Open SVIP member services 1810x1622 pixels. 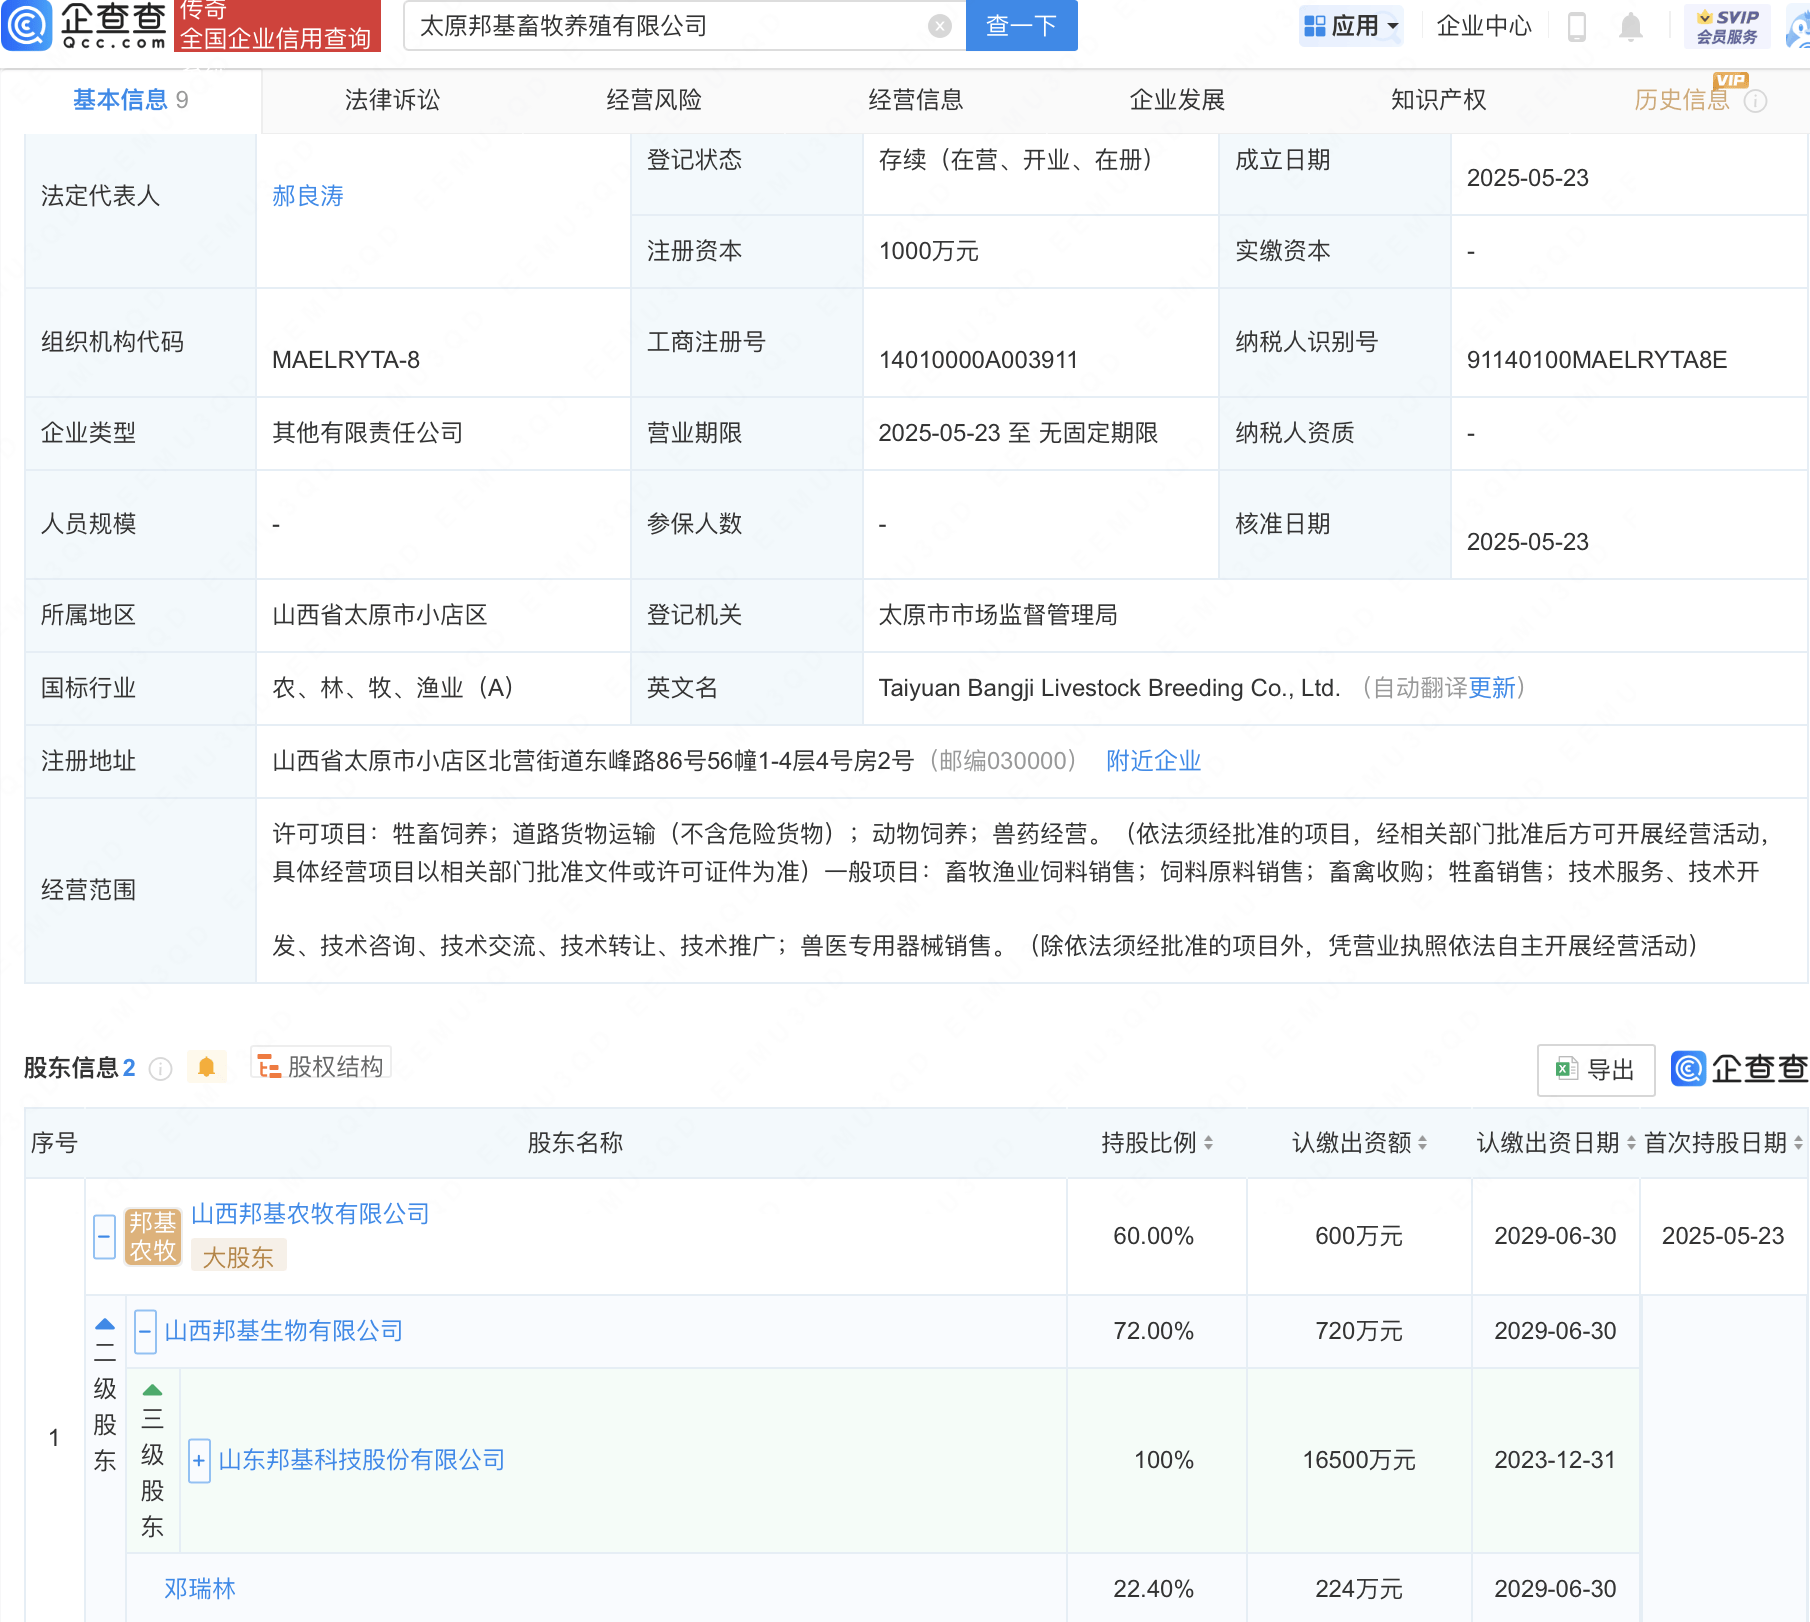coord(1727,26)
